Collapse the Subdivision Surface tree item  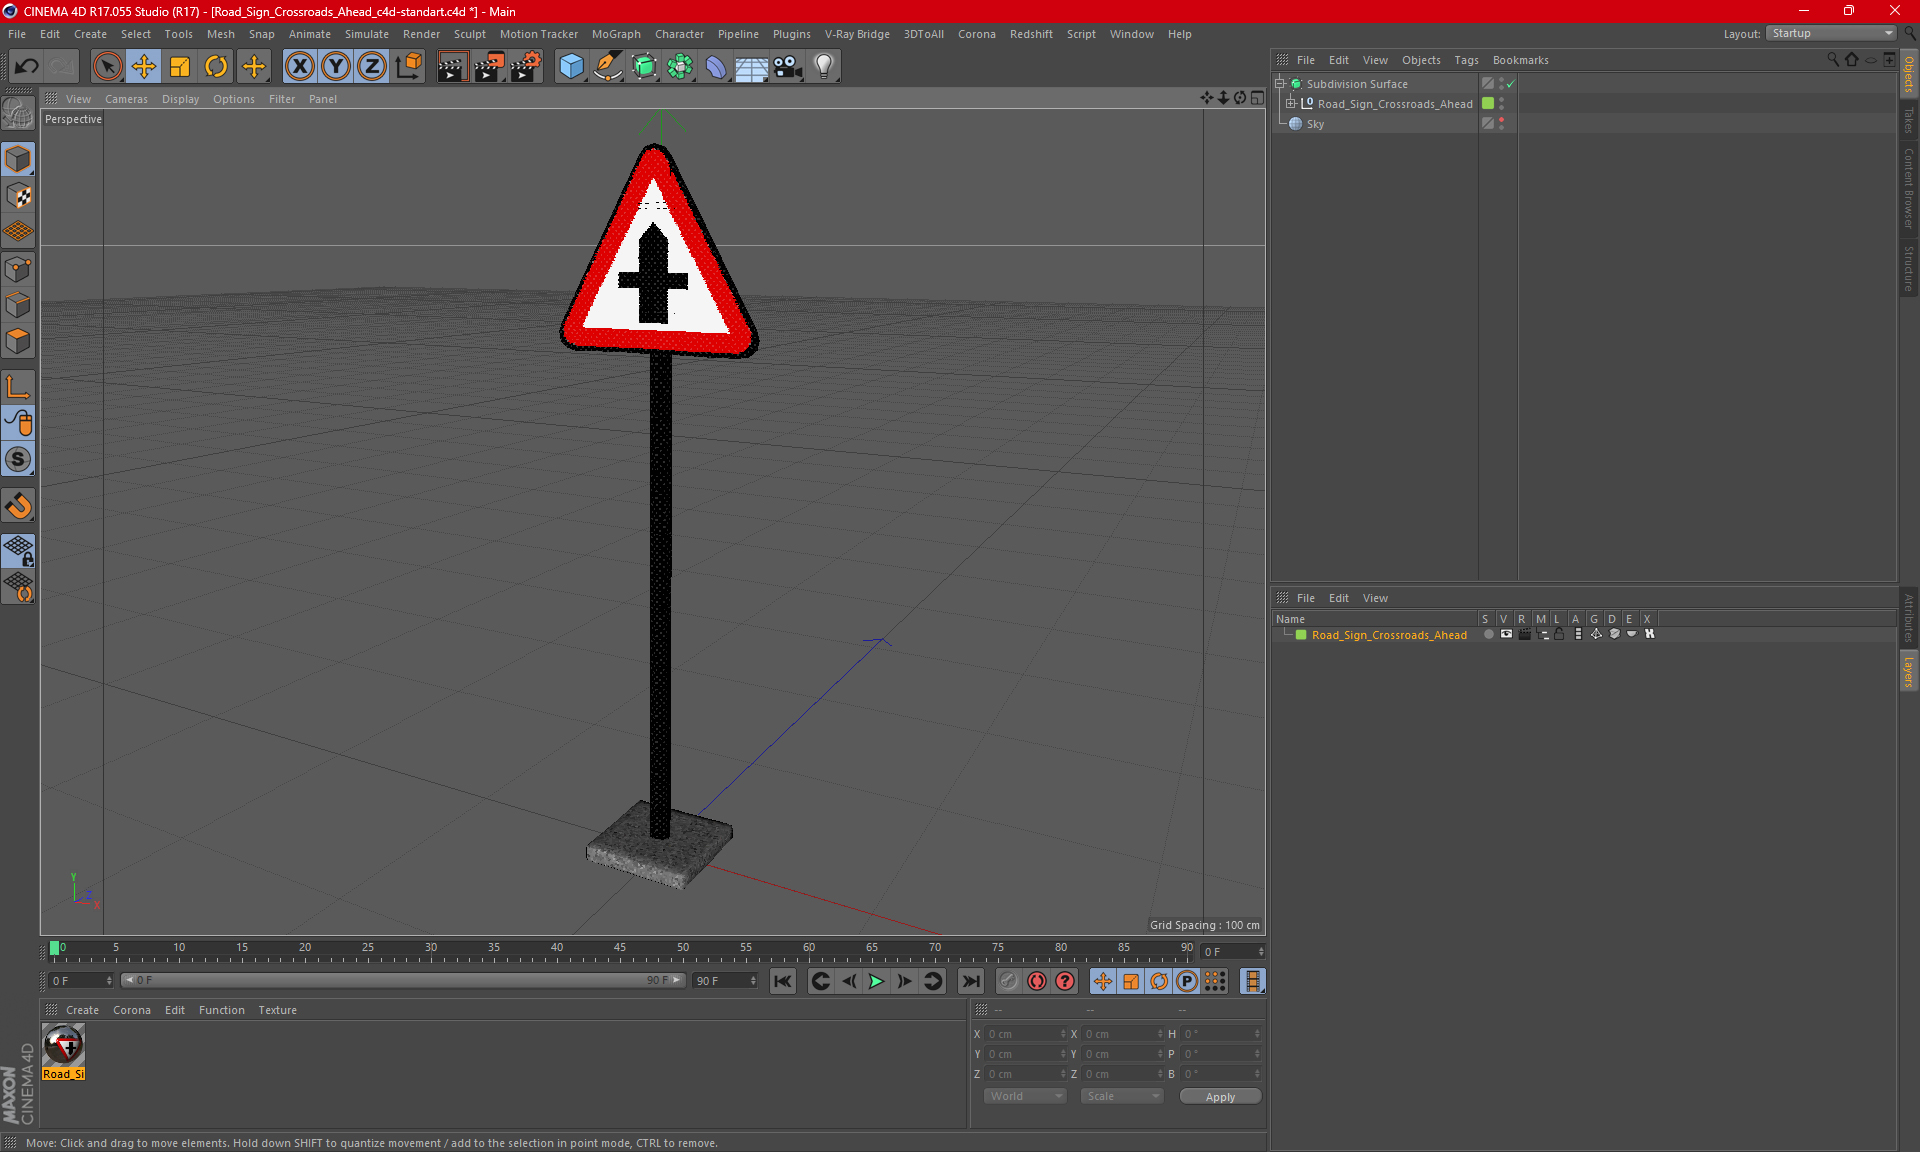[x=1280, y=84]
